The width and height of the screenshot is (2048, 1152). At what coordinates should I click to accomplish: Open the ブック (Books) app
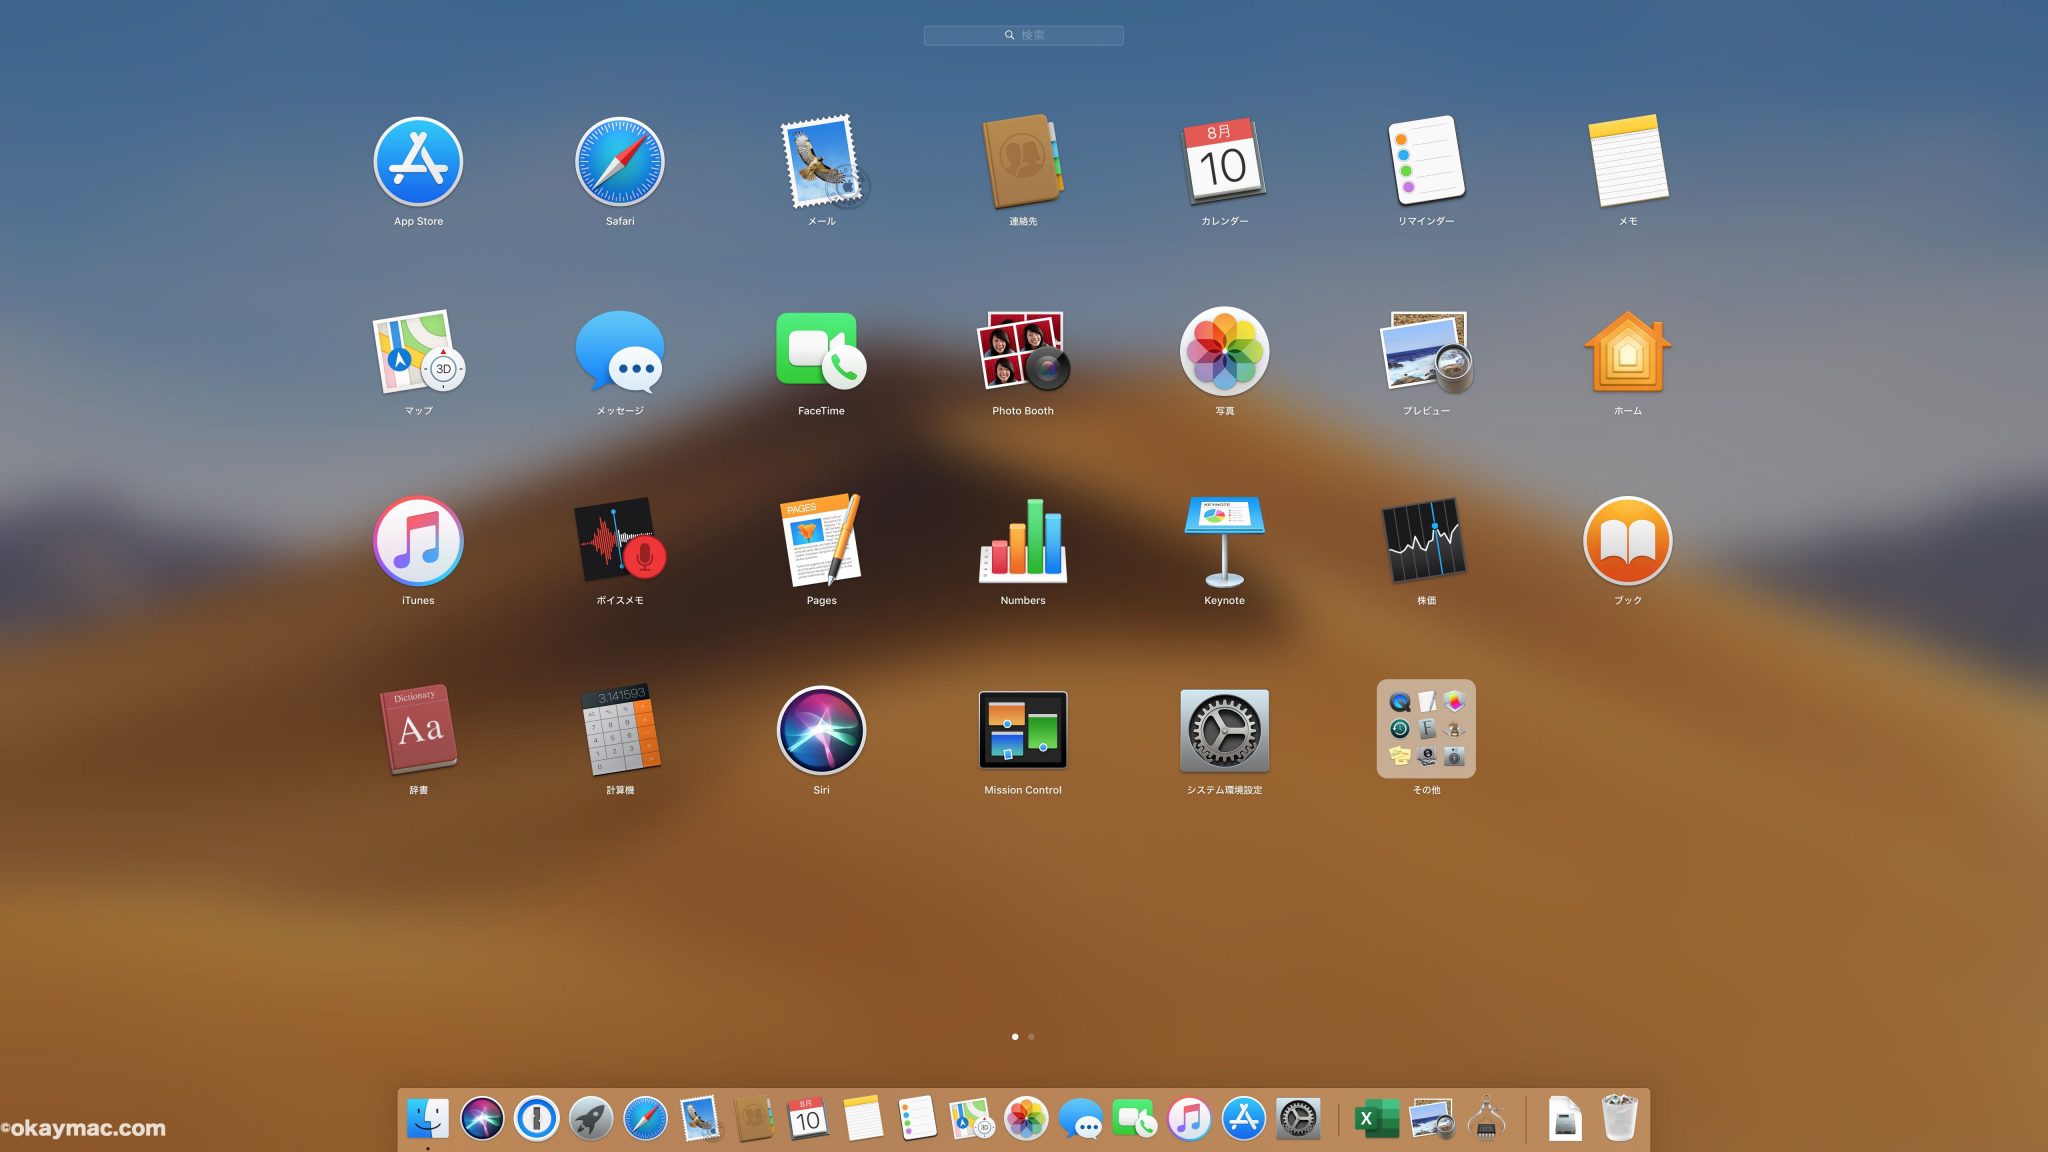click(1628, 541)
